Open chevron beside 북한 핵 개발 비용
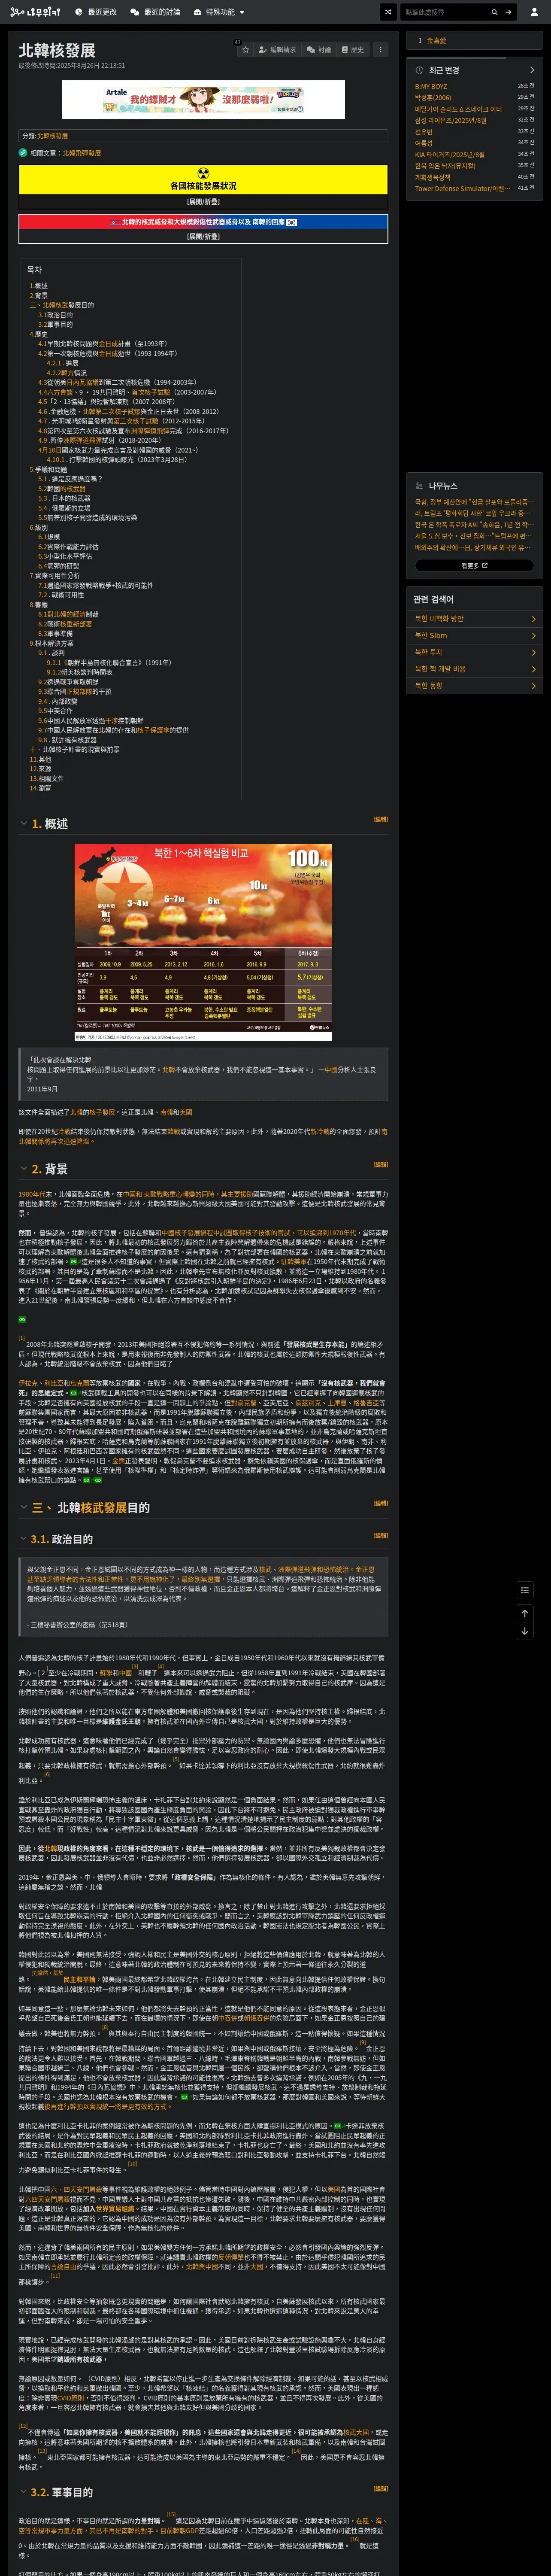Screen dimensions: 551x2576 click(533, 669)
